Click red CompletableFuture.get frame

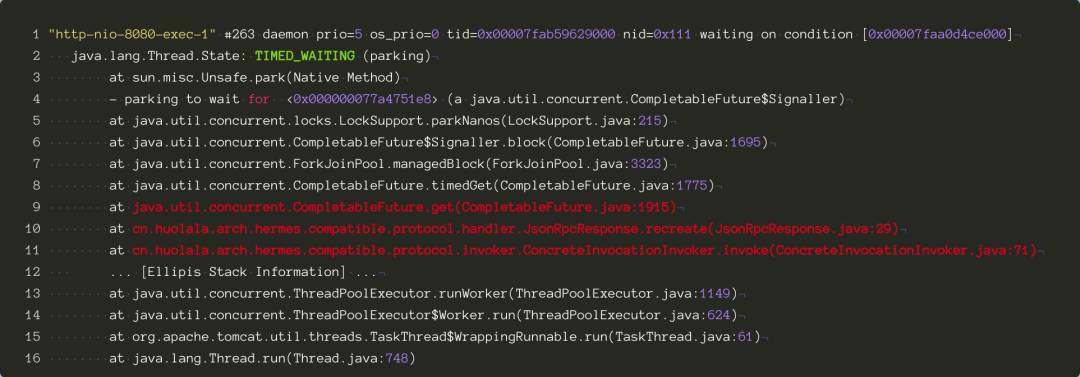(405, 207)
